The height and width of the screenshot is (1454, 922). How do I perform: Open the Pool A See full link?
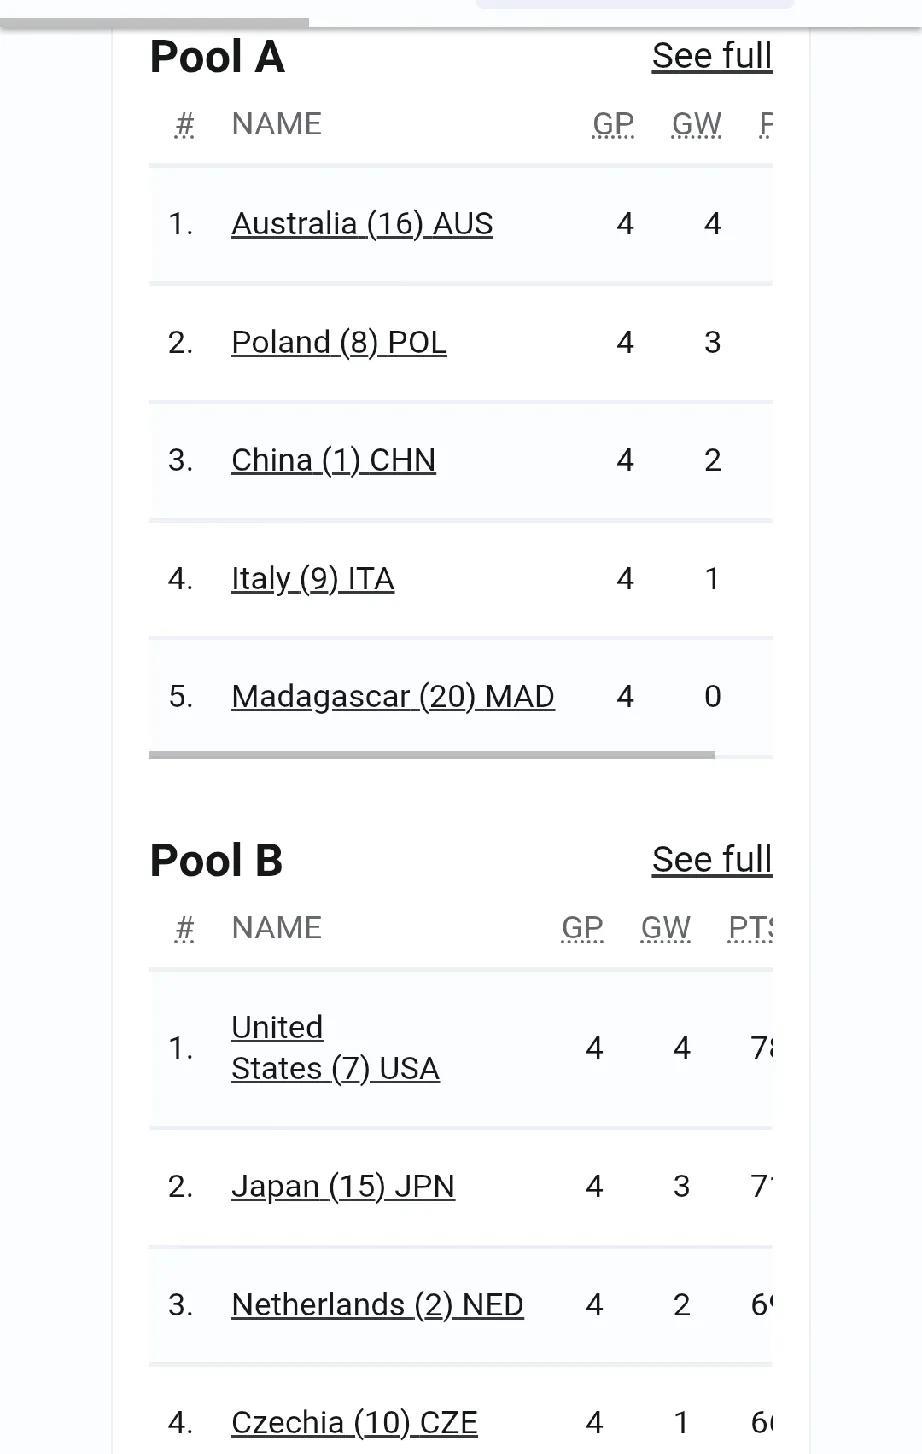click(712, 56)
